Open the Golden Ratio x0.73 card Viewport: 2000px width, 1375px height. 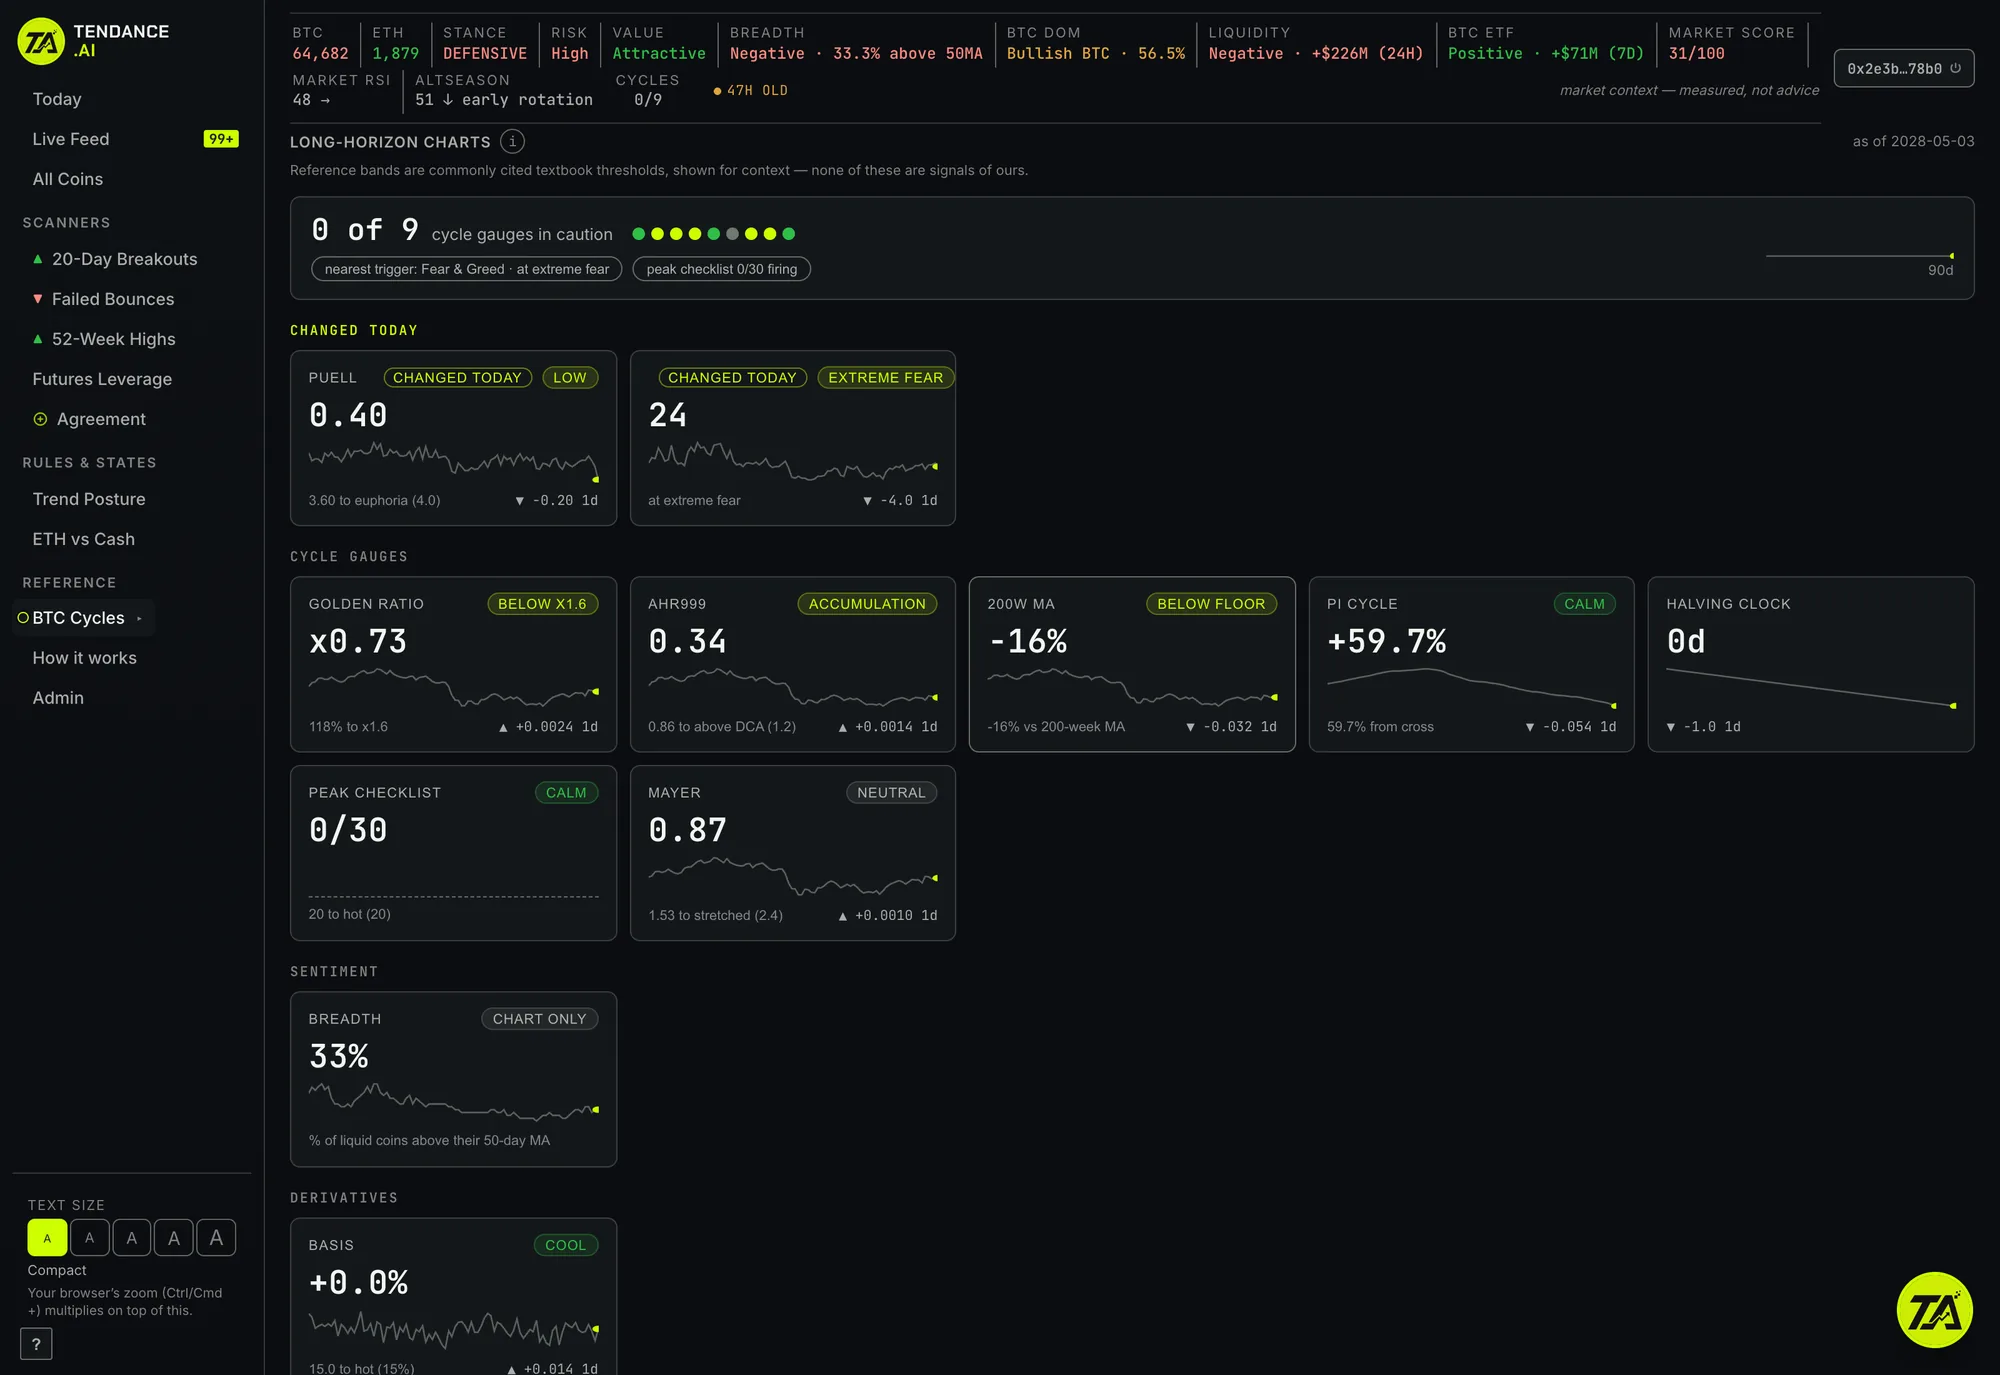coord(453,664)
